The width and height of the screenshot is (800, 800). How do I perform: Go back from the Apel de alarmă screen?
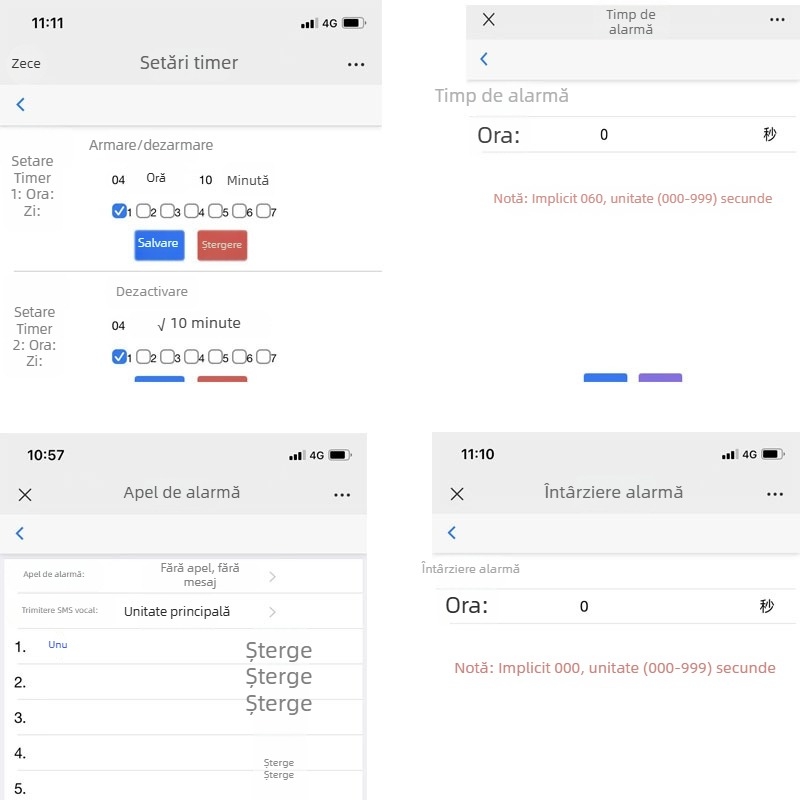[x=20, y=534]
